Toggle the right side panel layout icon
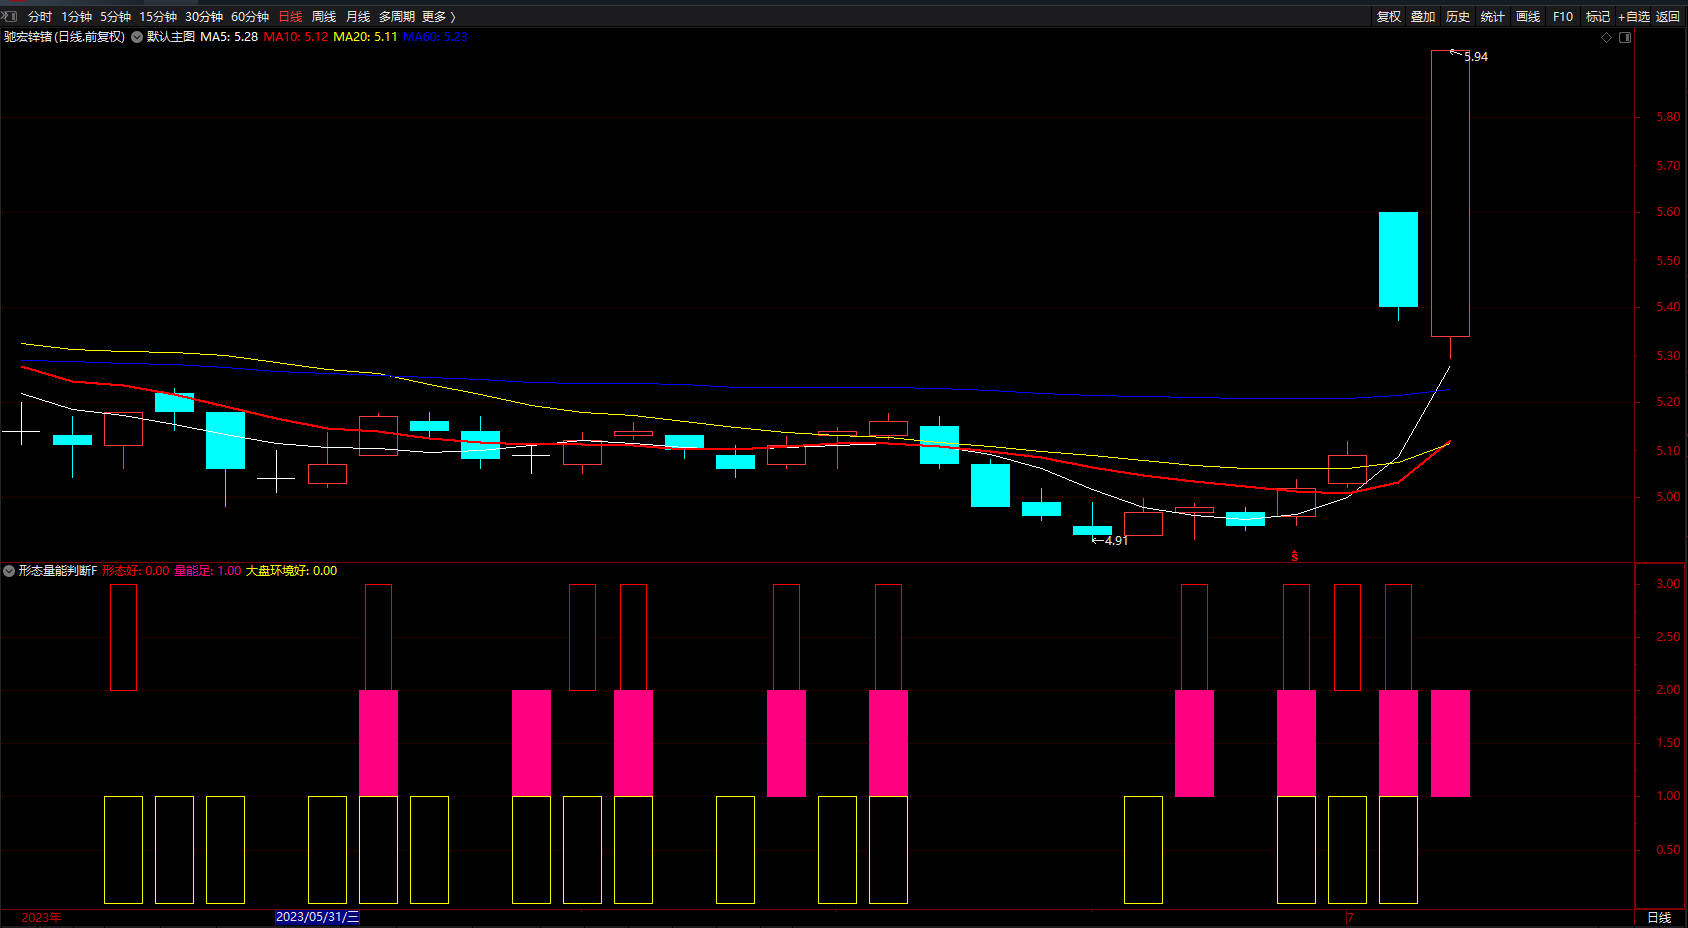The height and width of the screenshot is (928, 1688). tap(1625, 37)
